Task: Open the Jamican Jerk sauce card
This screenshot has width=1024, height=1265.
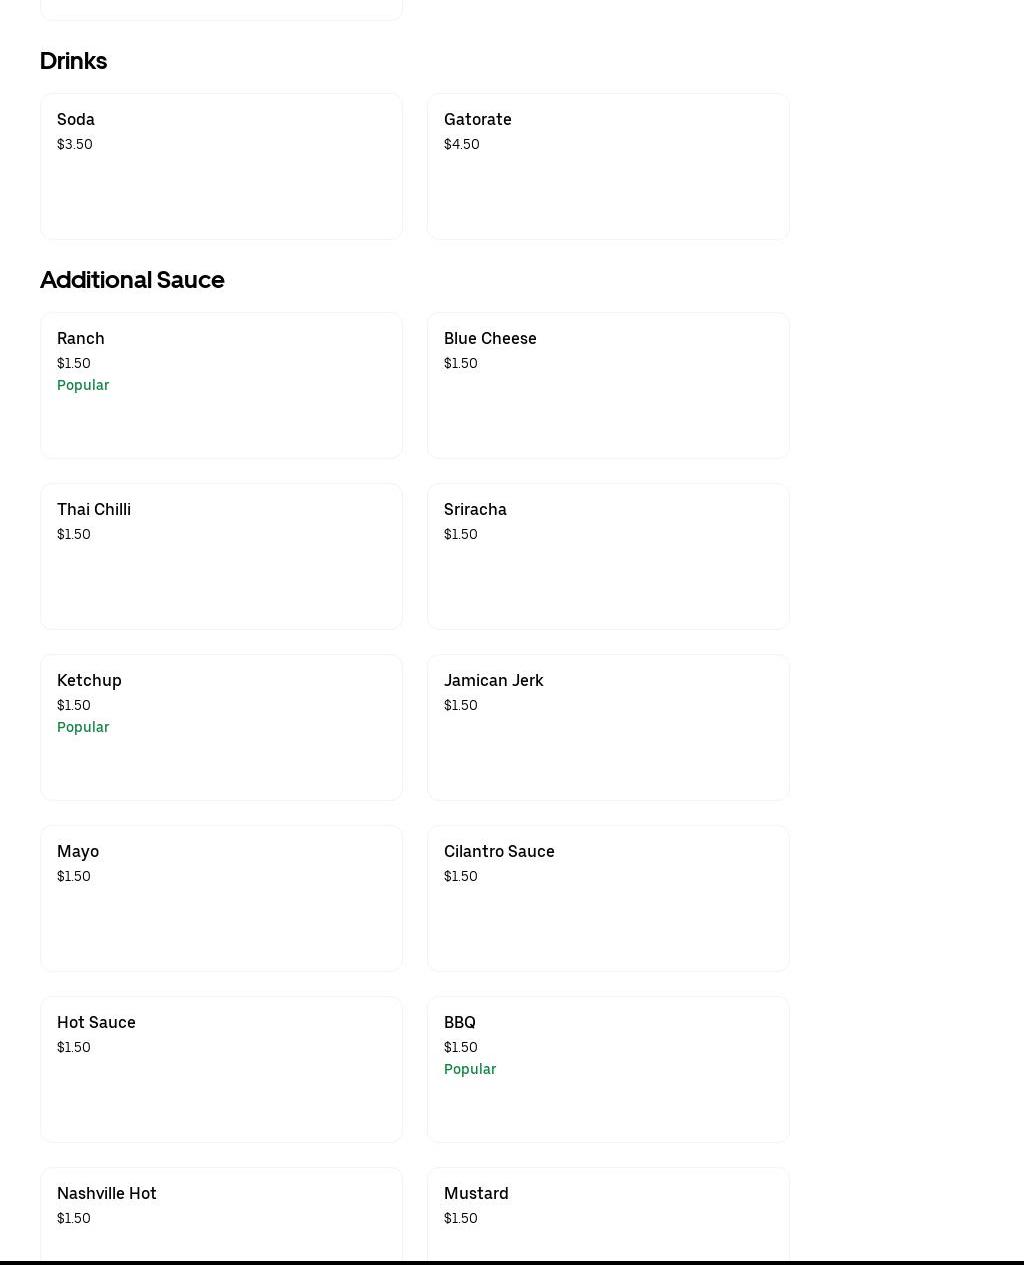Action: coord(608,727)
